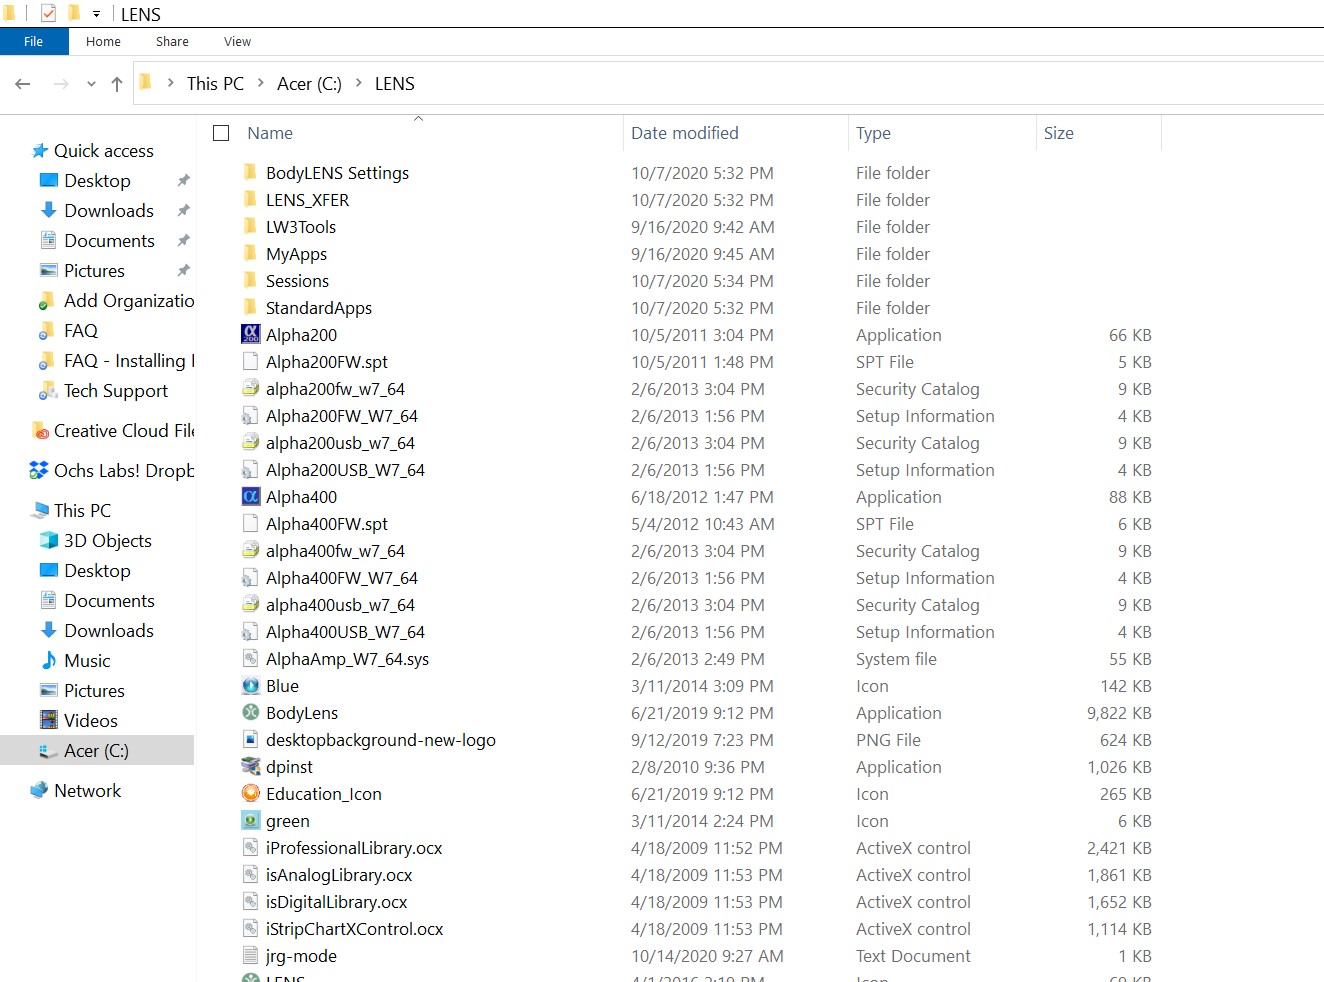Toggle the select-all checkbox in header

[222, 133]
